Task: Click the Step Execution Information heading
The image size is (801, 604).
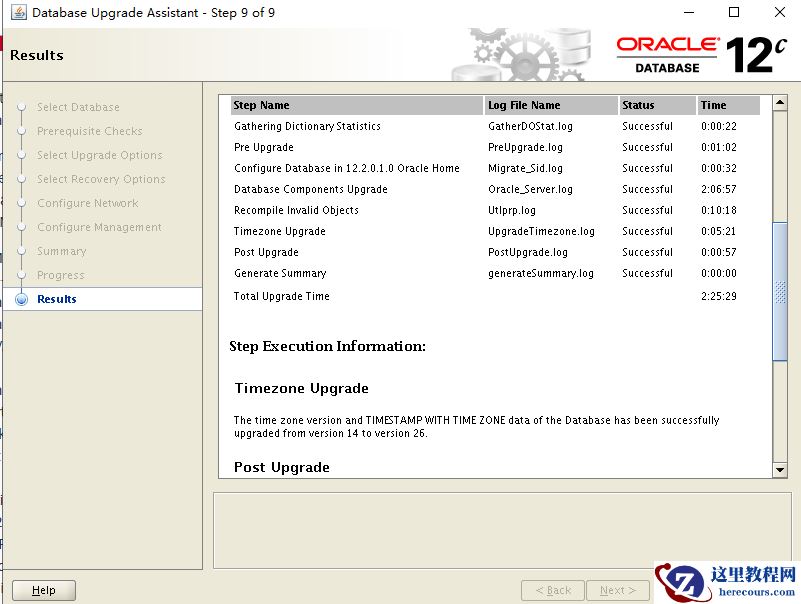Action: coord(327,346)
